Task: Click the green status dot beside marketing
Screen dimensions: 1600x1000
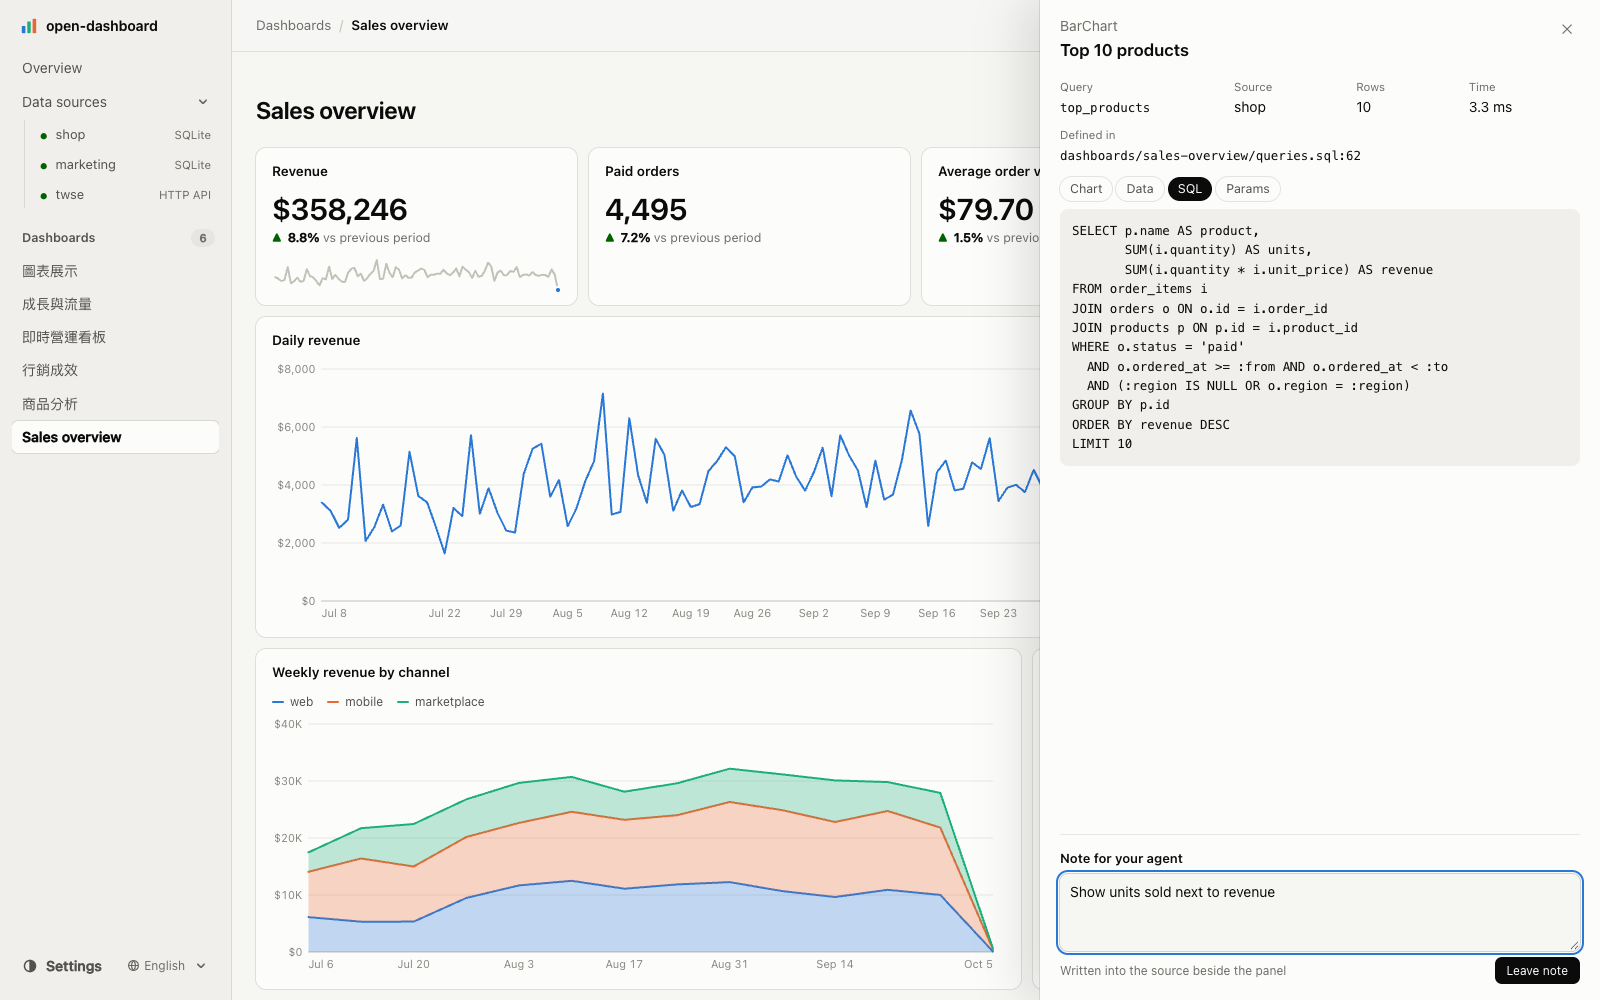Action: coord(44,166)
